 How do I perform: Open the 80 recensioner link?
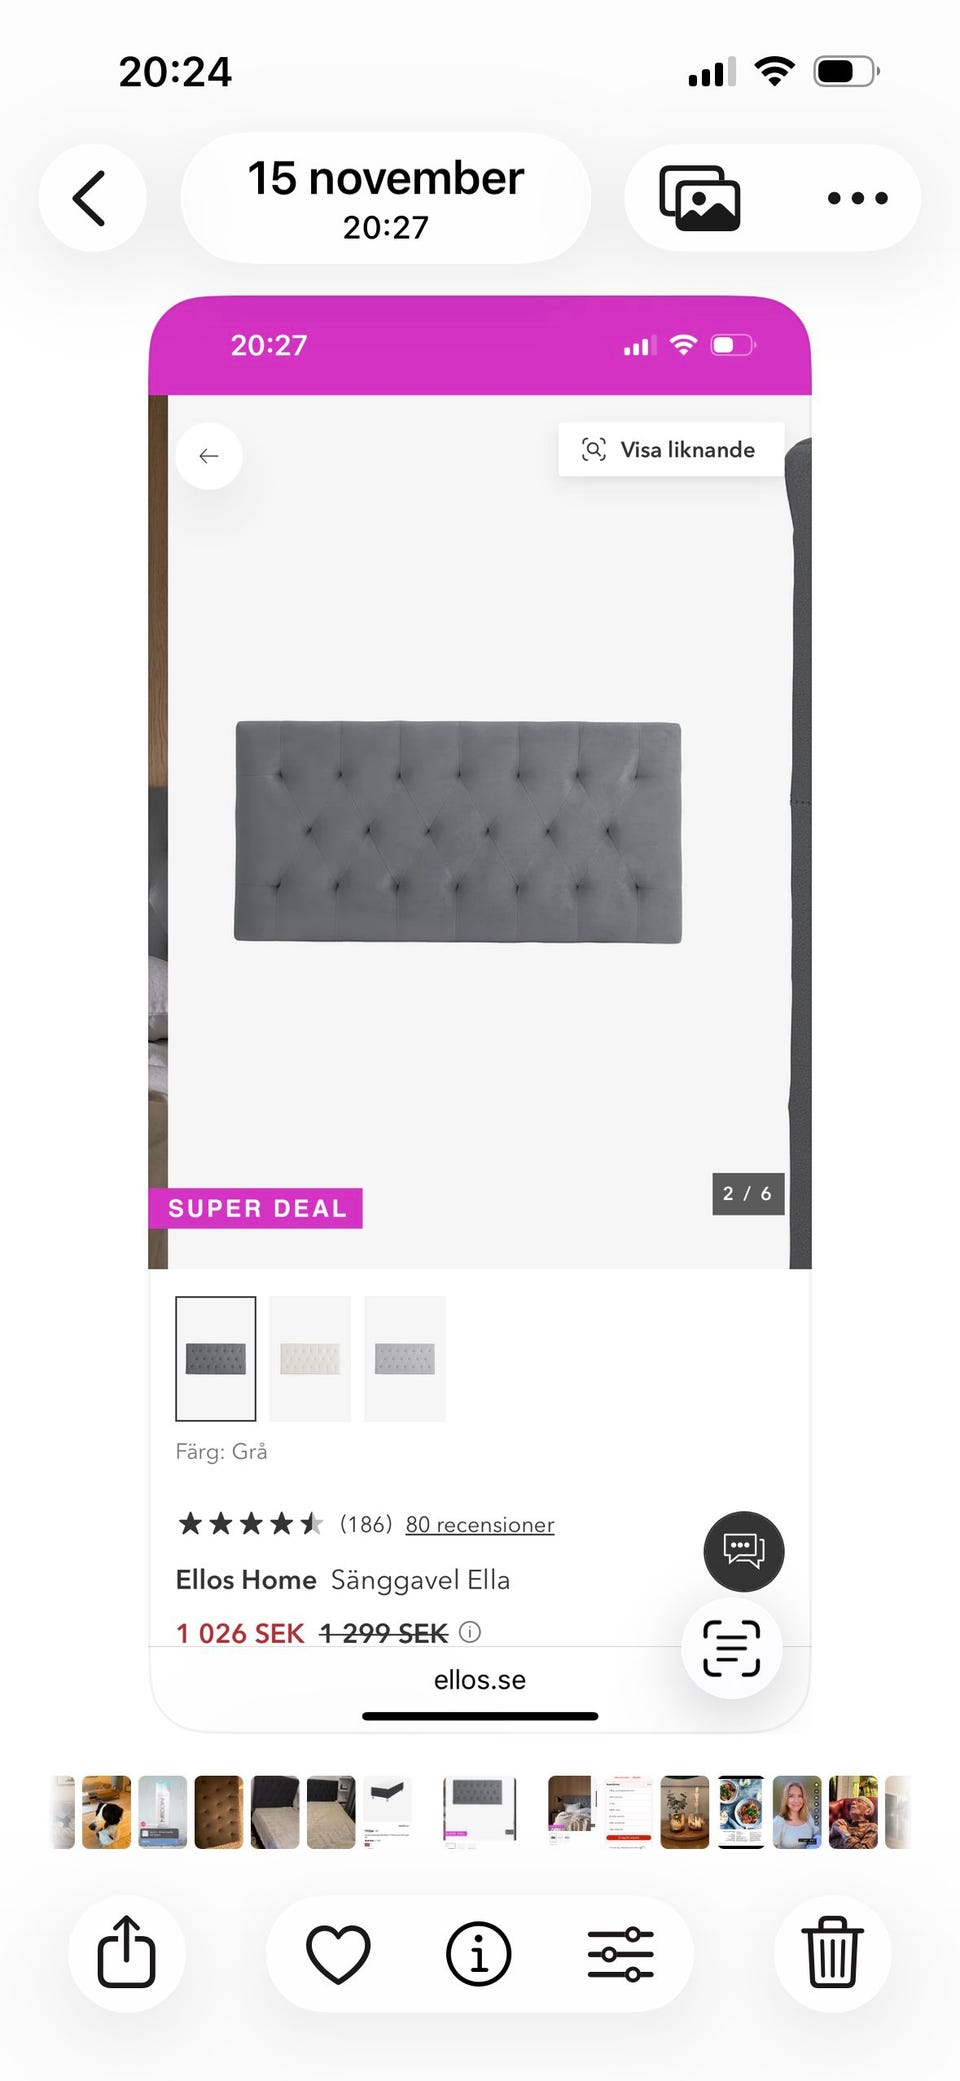click(x=480, y=1524)
